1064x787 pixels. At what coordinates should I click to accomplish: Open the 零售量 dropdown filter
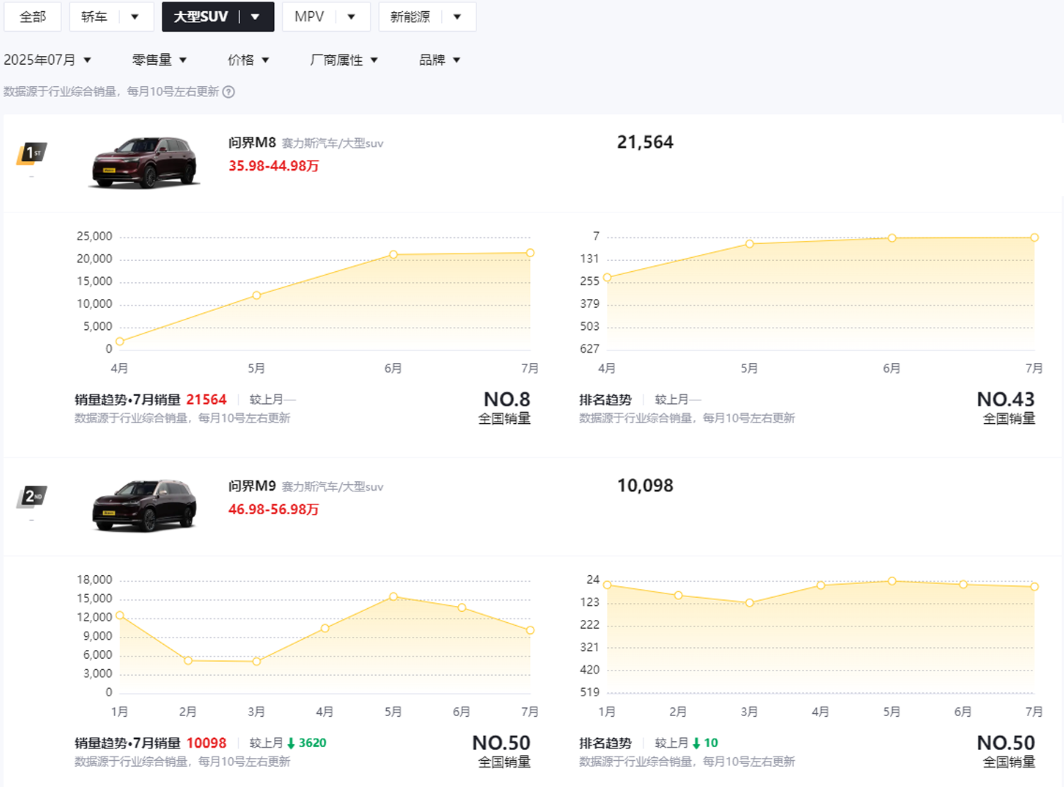click(159, 60)
